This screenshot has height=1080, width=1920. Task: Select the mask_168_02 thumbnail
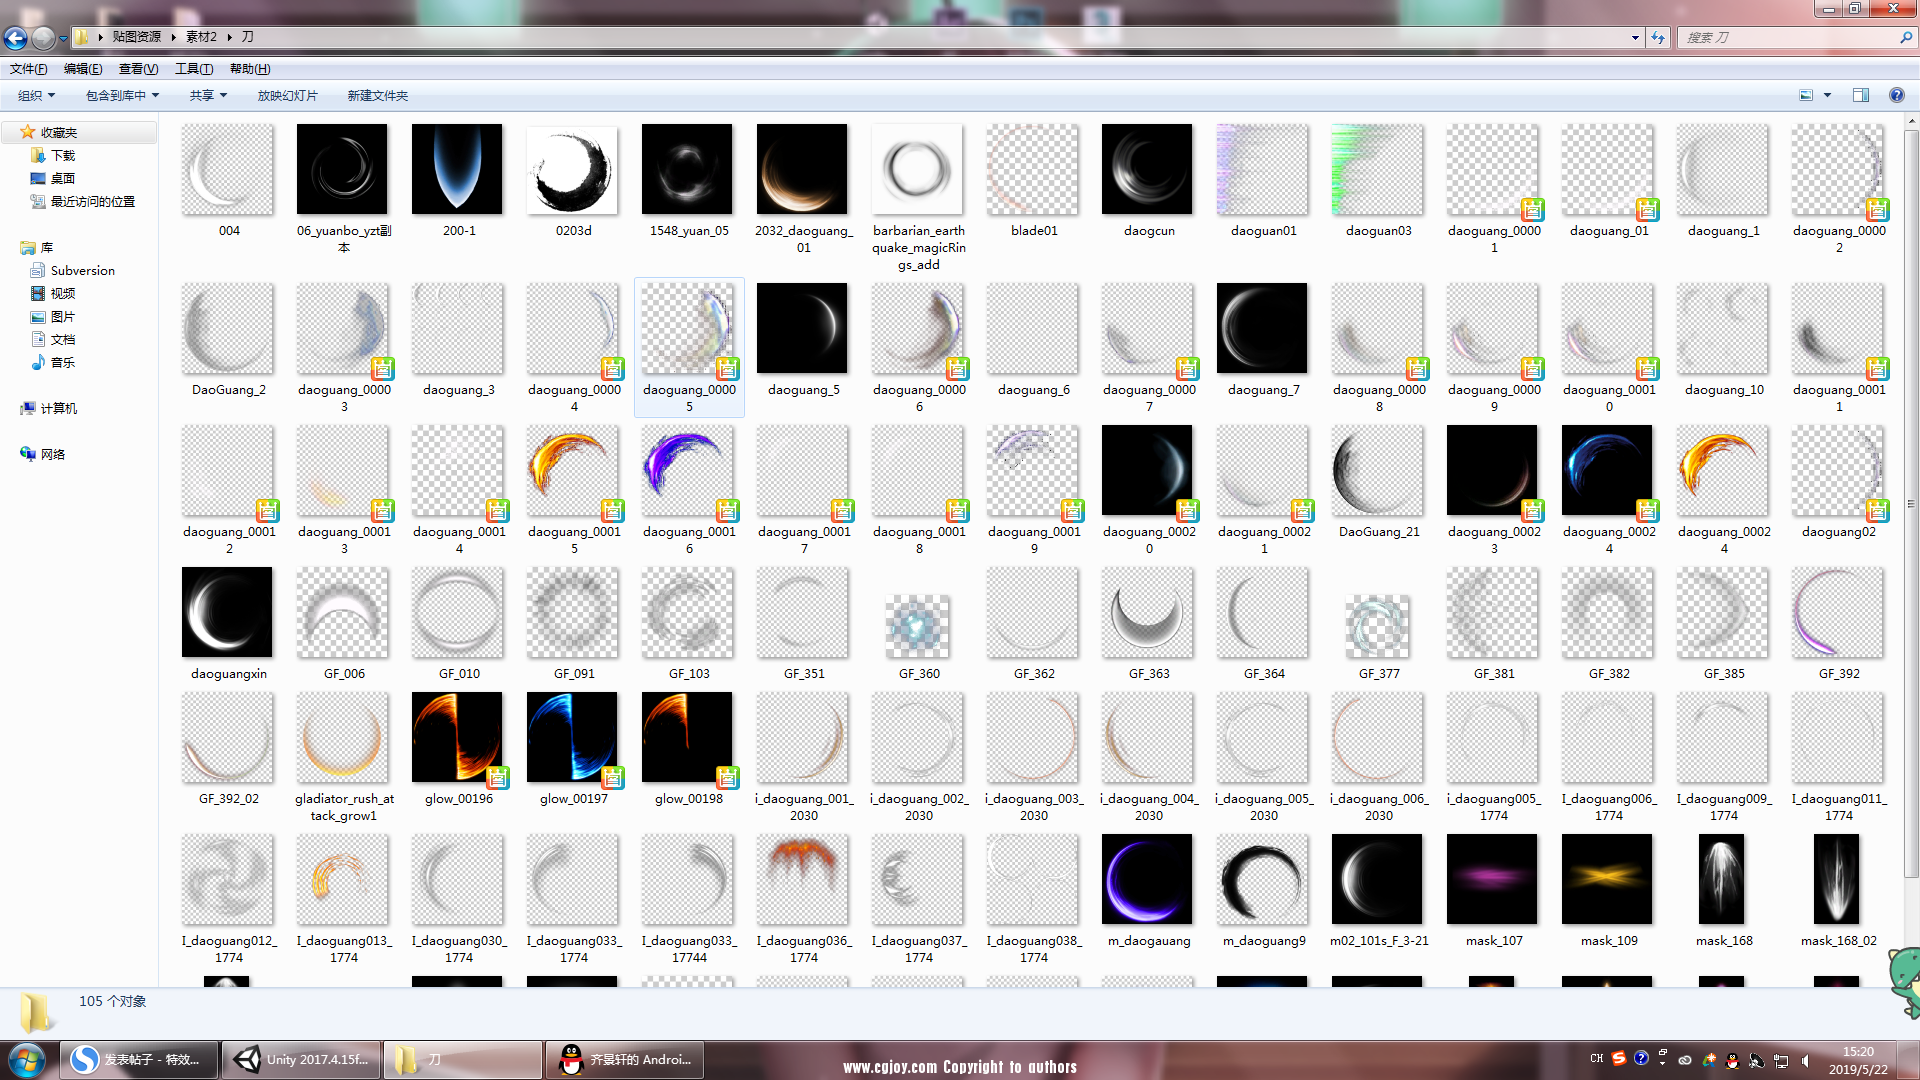tap(1838, 879)
